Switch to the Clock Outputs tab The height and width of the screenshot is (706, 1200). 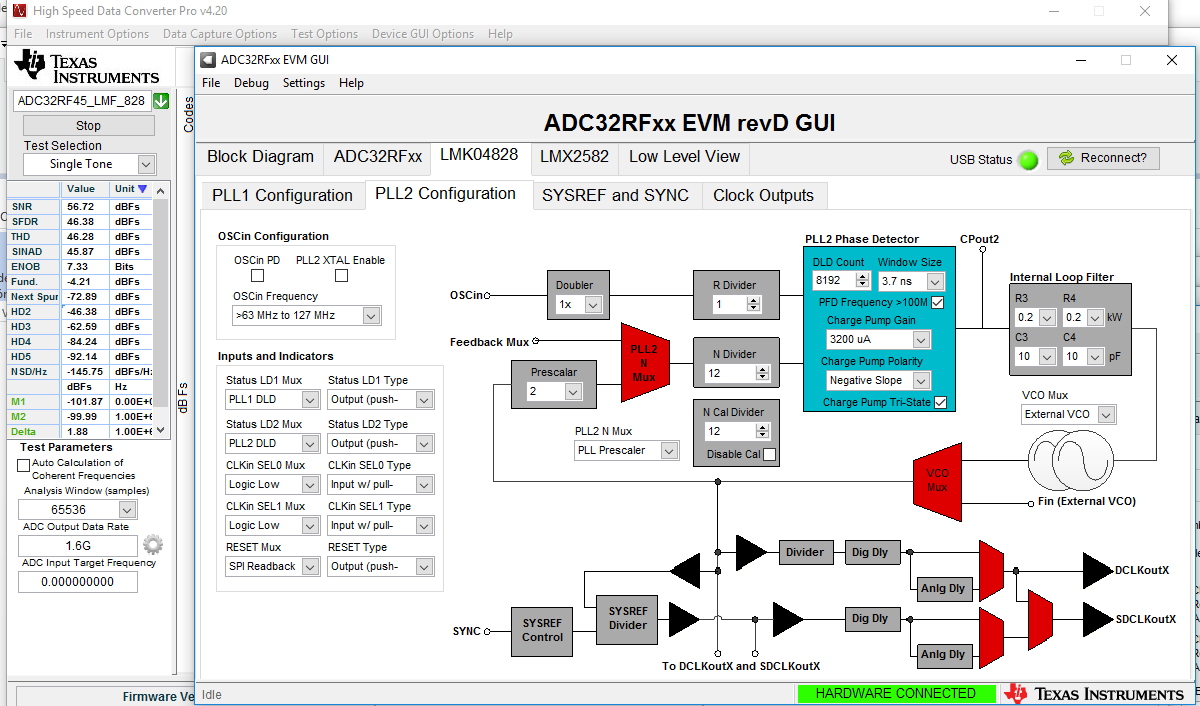pos(764,196)
